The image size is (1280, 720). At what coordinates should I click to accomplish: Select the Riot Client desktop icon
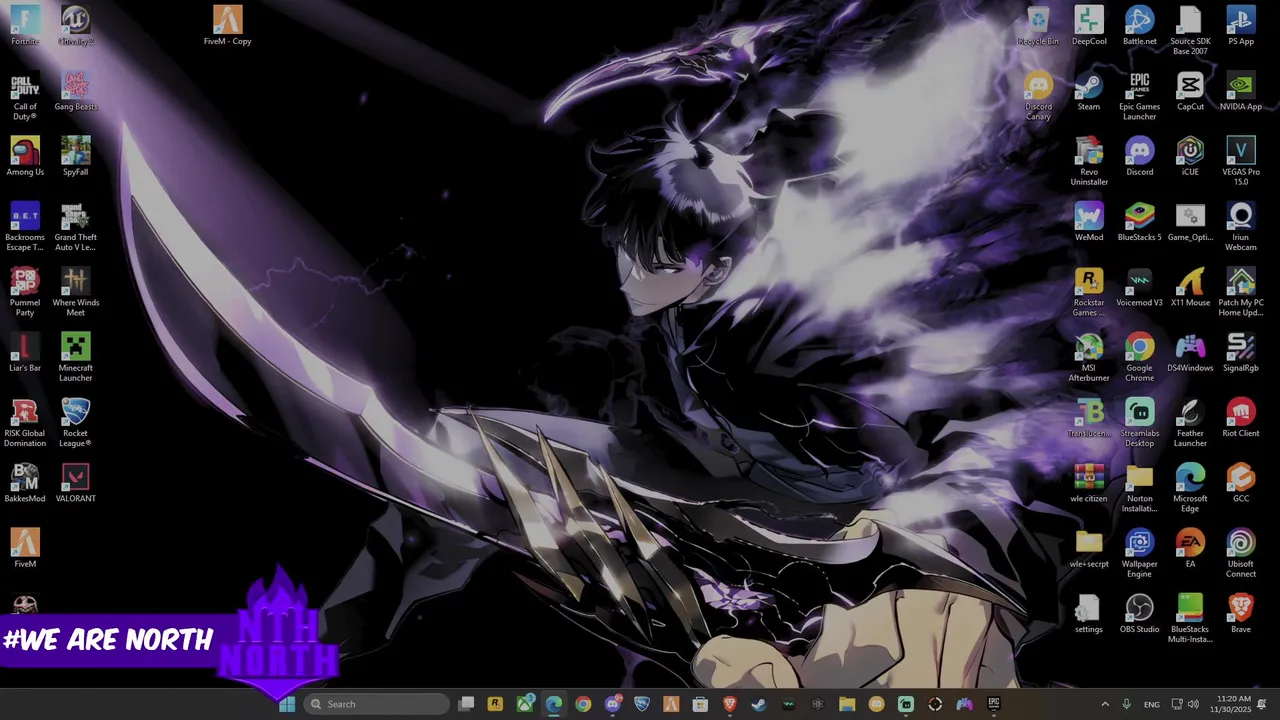click(1241, 418)
